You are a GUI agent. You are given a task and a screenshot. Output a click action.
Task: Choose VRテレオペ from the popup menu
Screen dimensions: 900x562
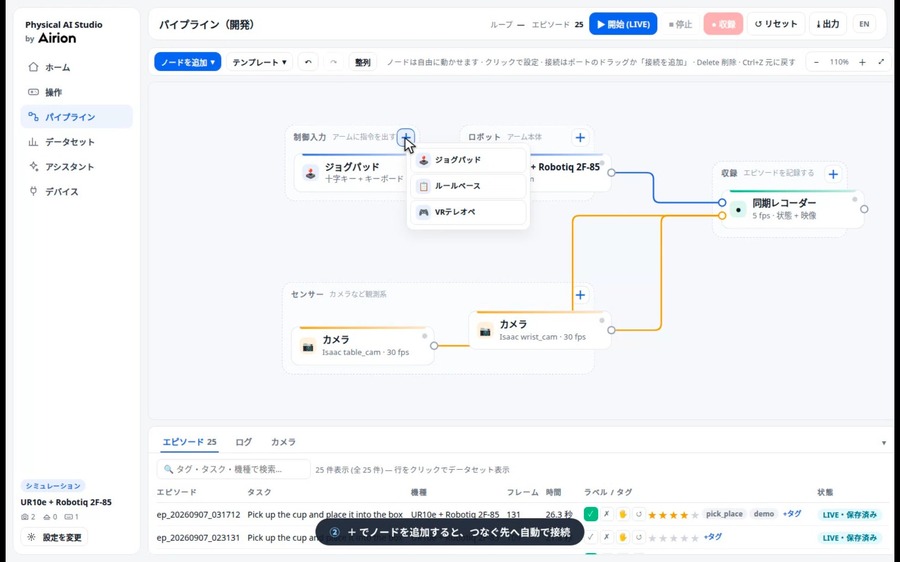(x=468, y=212)
